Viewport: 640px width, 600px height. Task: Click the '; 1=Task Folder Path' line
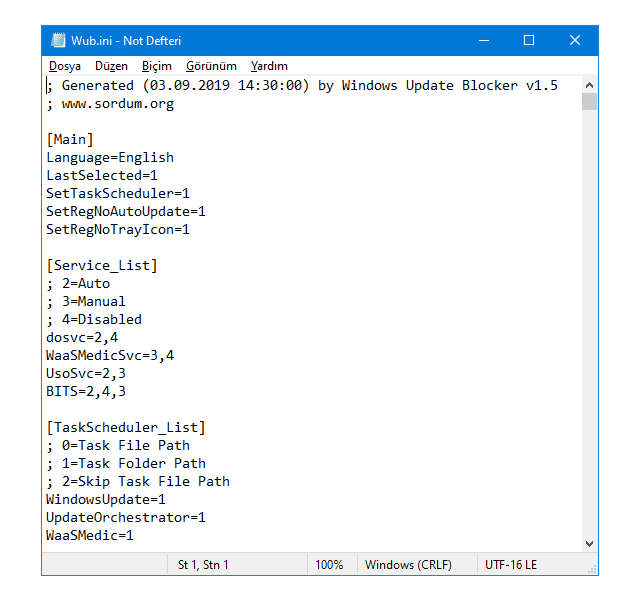click(126, 464)
